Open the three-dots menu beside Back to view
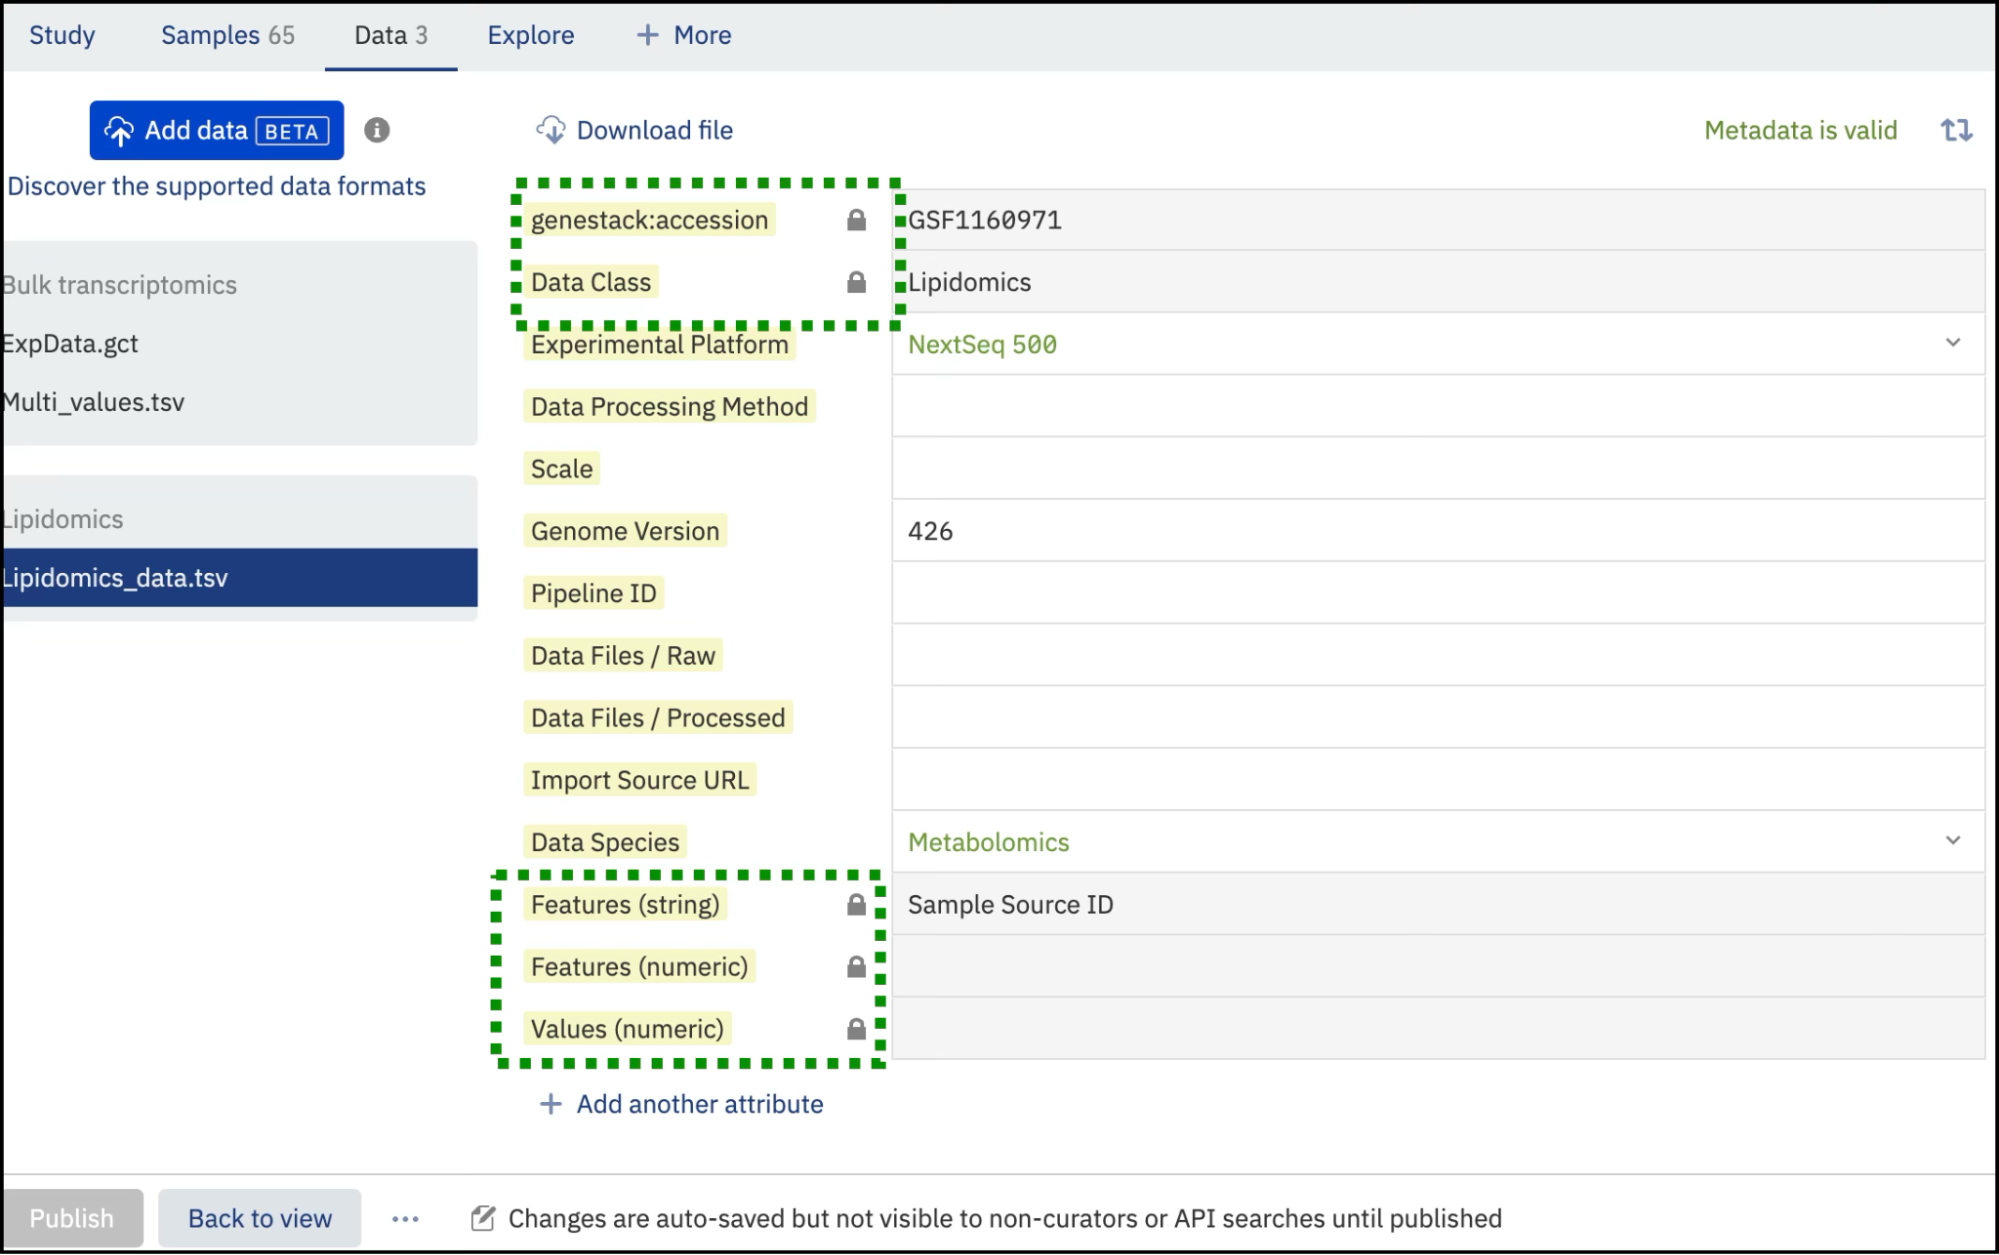Screen dimensions: 1999x1255 [405, 1218]
